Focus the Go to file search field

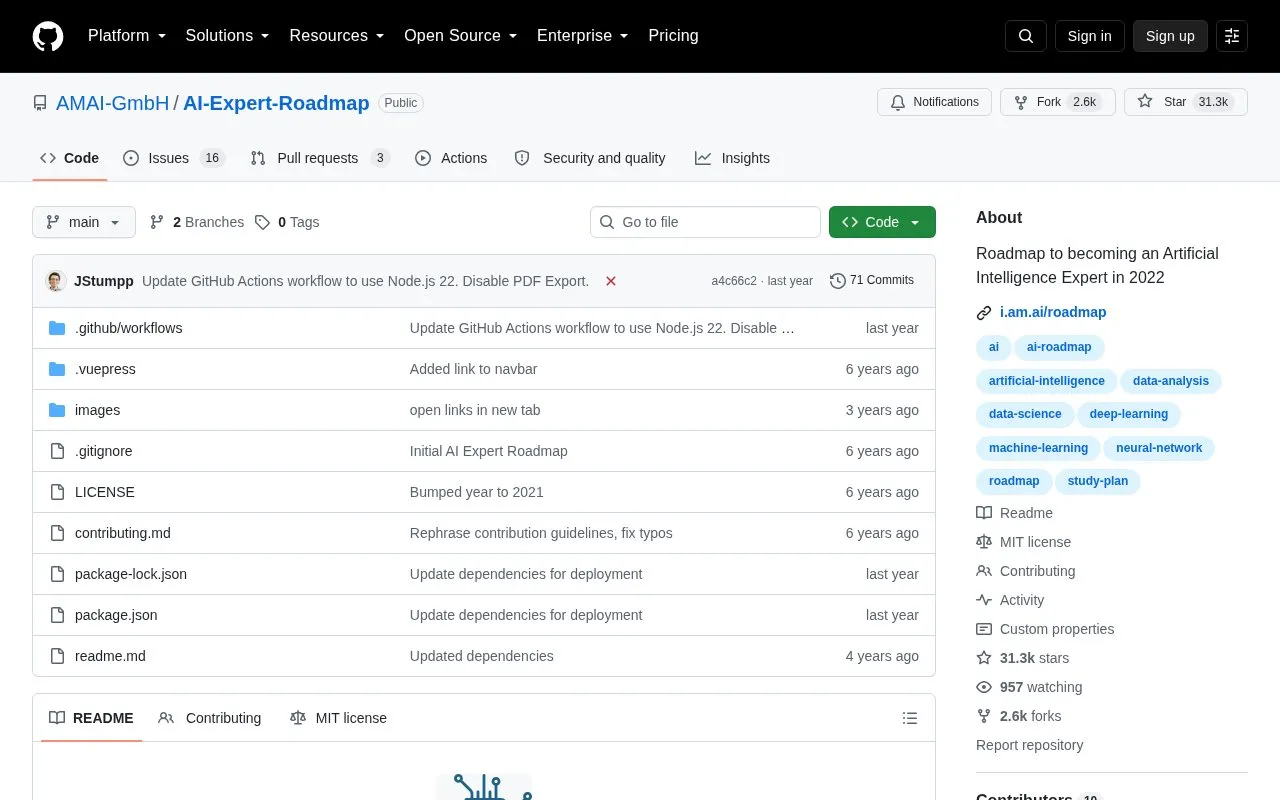(705, 222)
